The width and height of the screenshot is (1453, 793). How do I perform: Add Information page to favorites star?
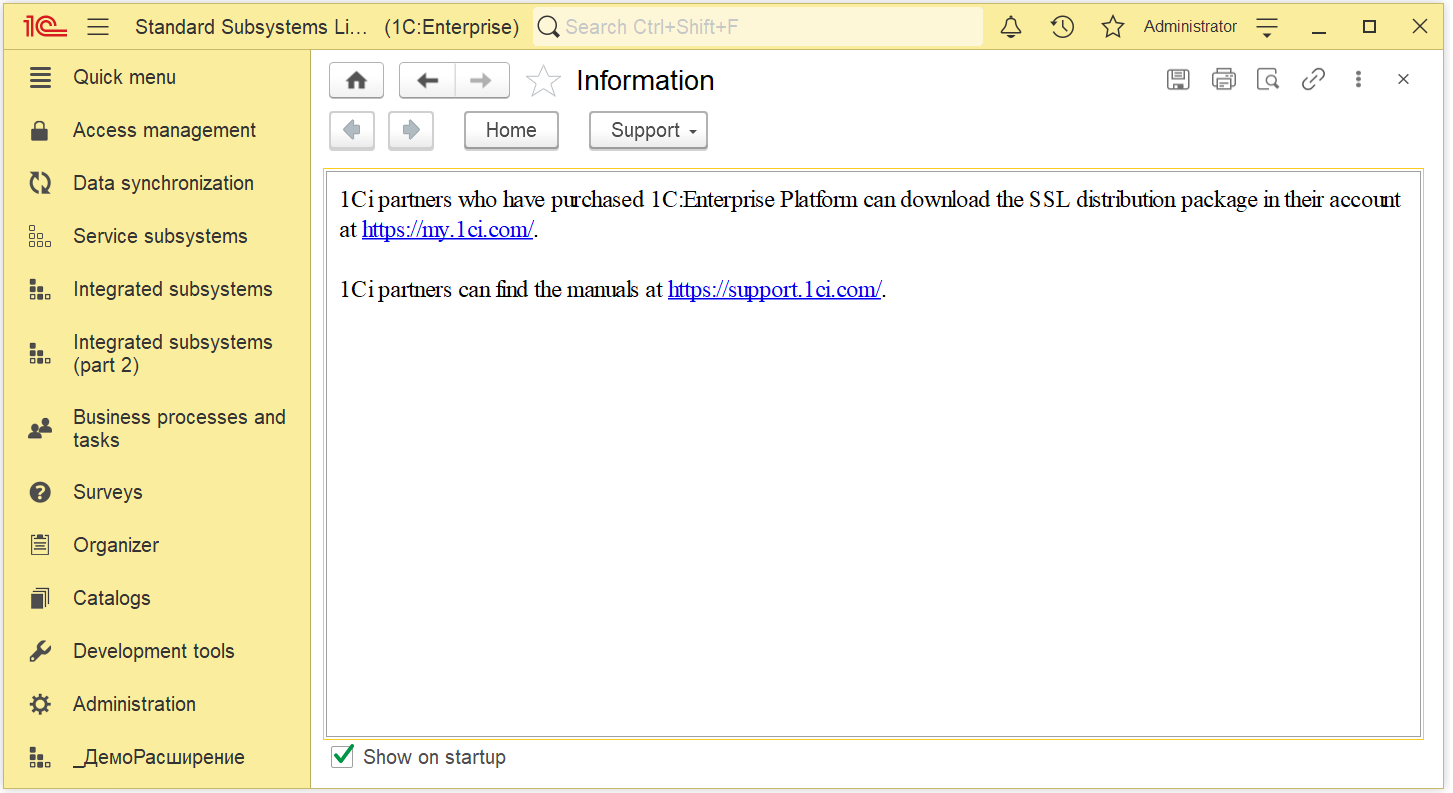coord(543,80)
